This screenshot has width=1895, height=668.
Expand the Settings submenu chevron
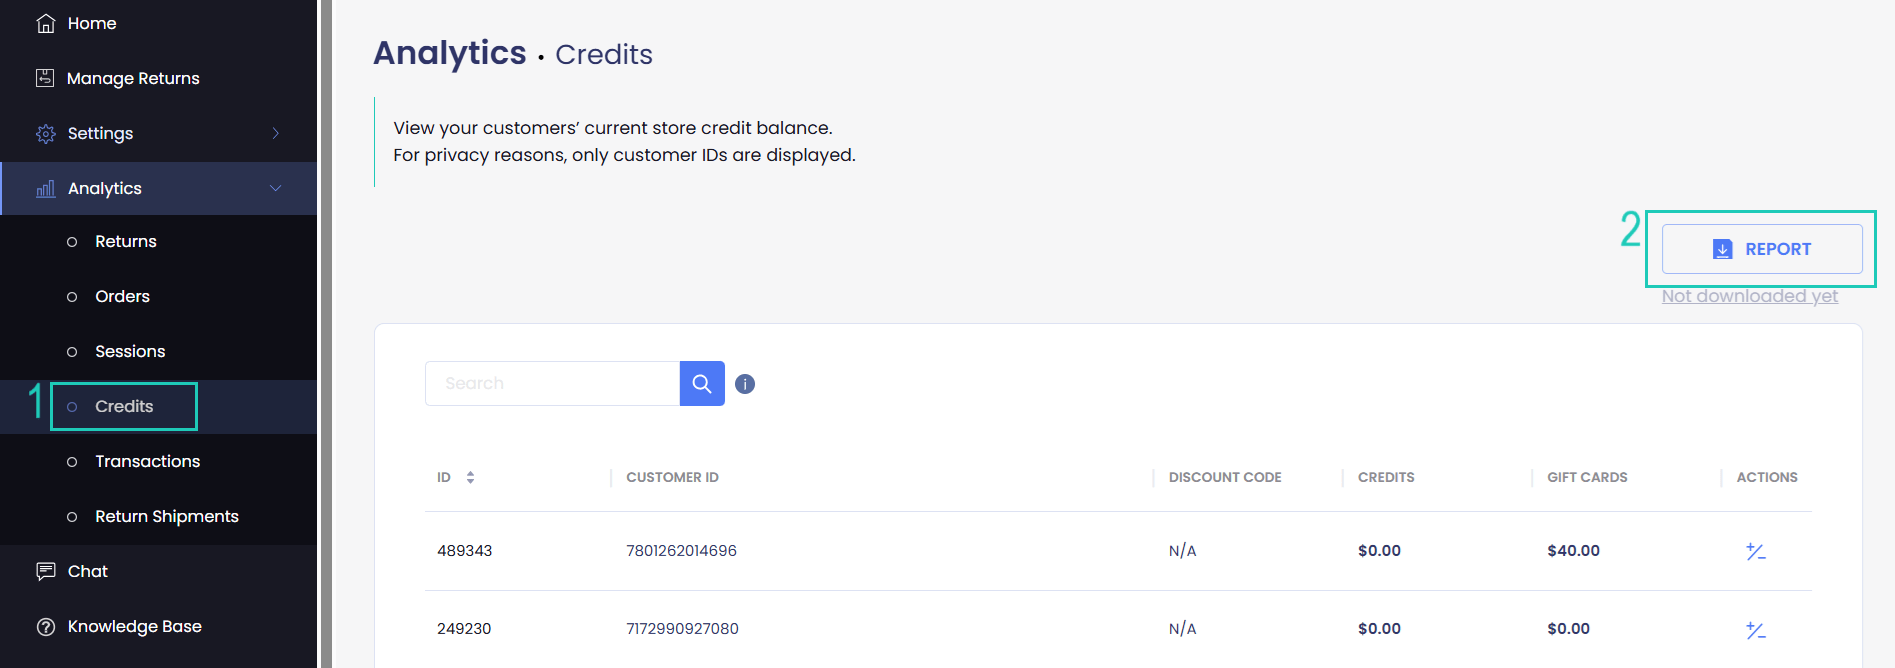(x=276, y=134)
